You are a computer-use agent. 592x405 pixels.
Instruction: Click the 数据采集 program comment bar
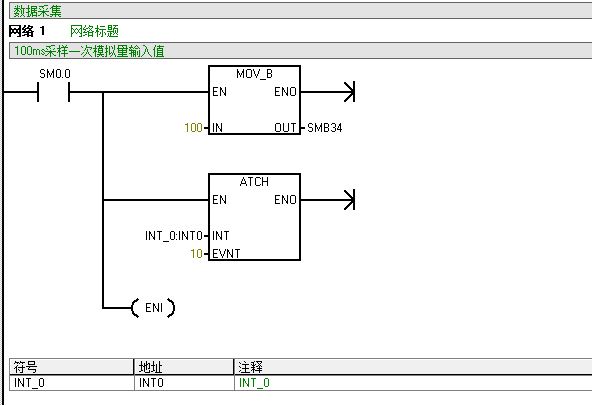[301, 11]
